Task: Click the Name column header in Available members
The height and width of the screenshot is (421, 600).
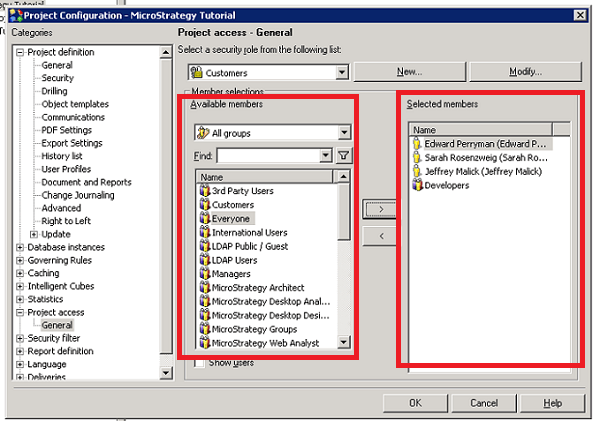Action: click(265, 177)
